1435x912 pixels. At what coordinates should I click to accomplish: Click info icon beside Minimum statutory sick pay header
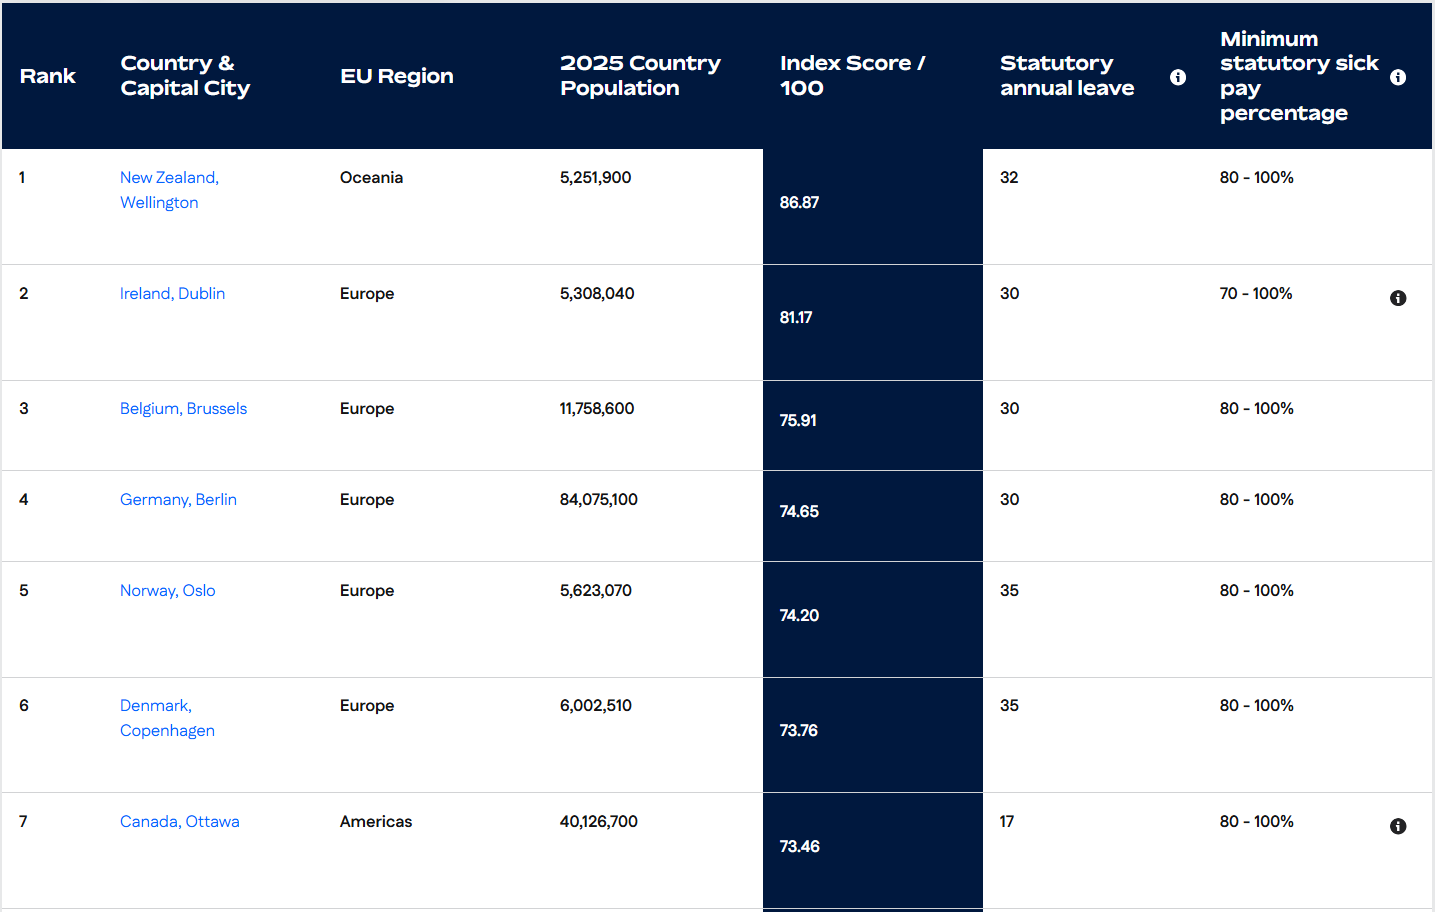tap(1398, 77)
